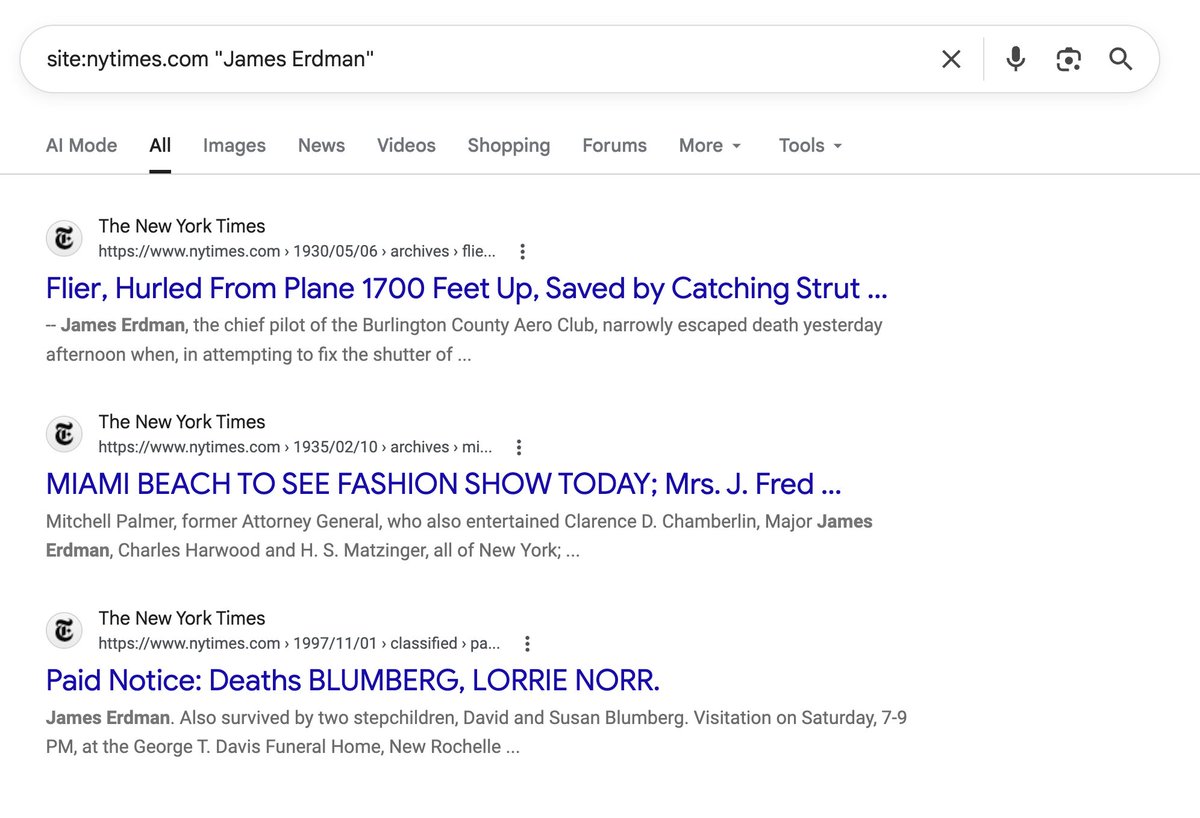Switch to the Videos tab
Screen dimensions: 1200x818
click(x=406, y=145)
